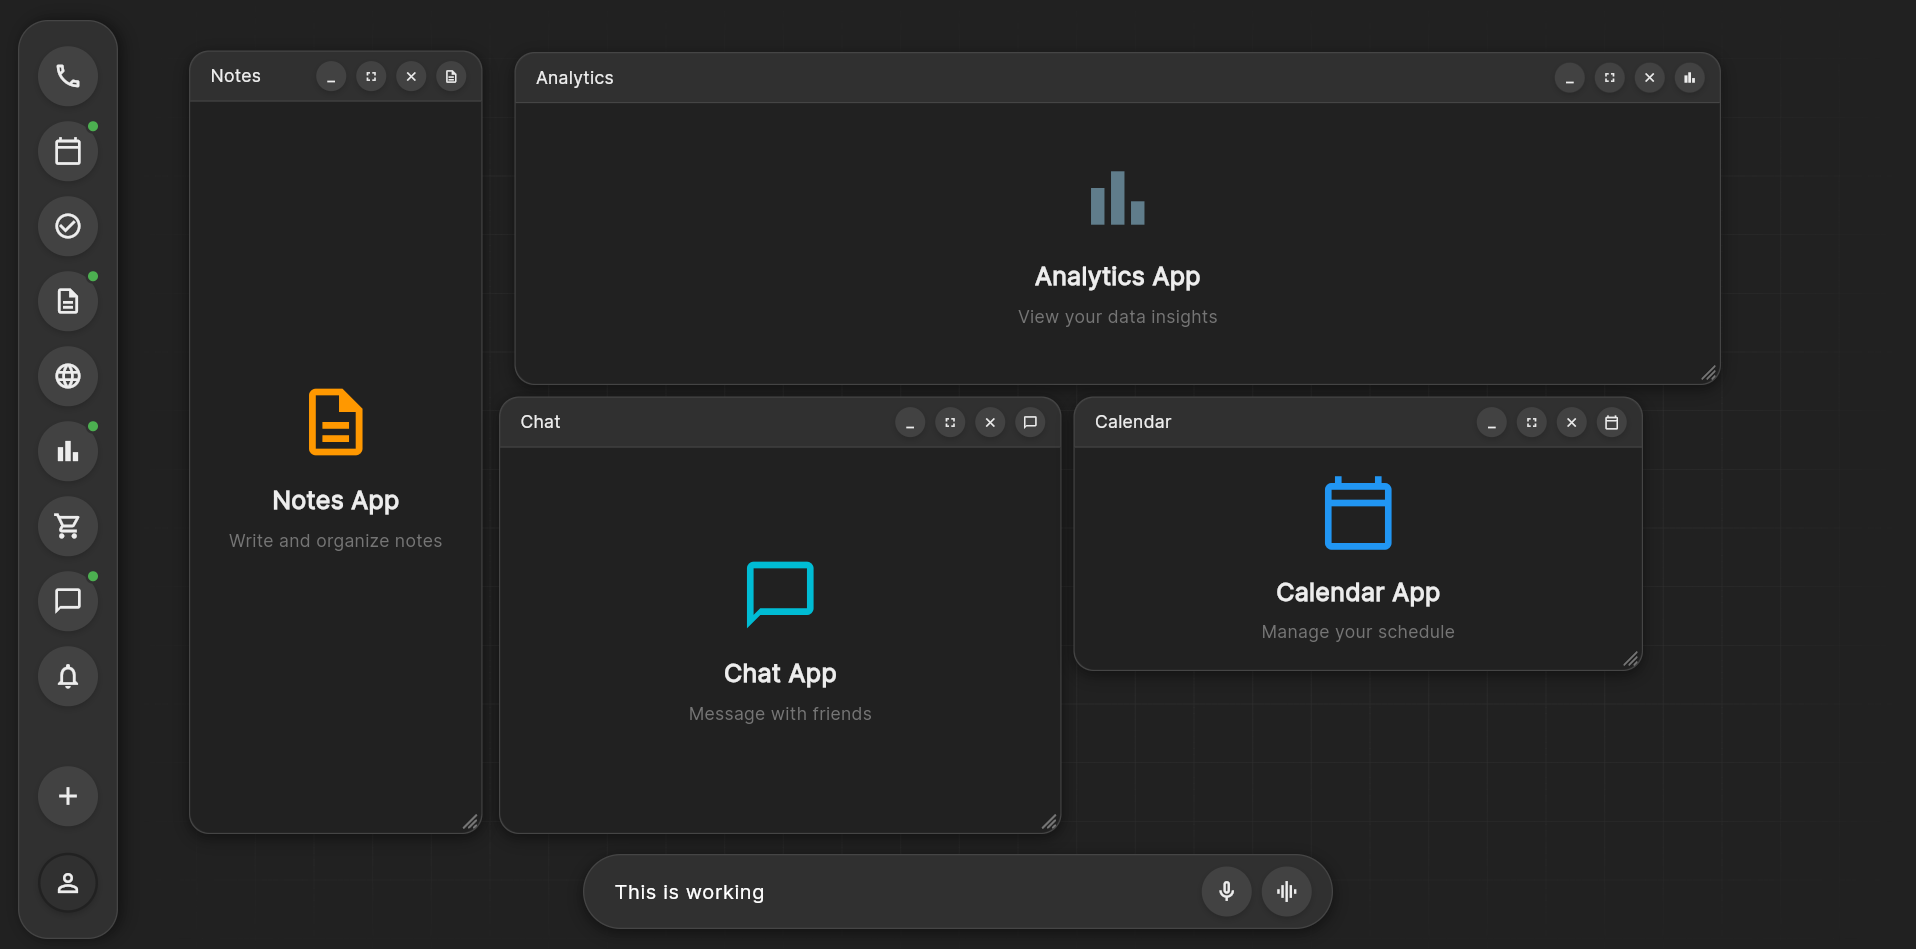Click the Notes window resize handle
1916x949 pixels.
coord(470,822)
